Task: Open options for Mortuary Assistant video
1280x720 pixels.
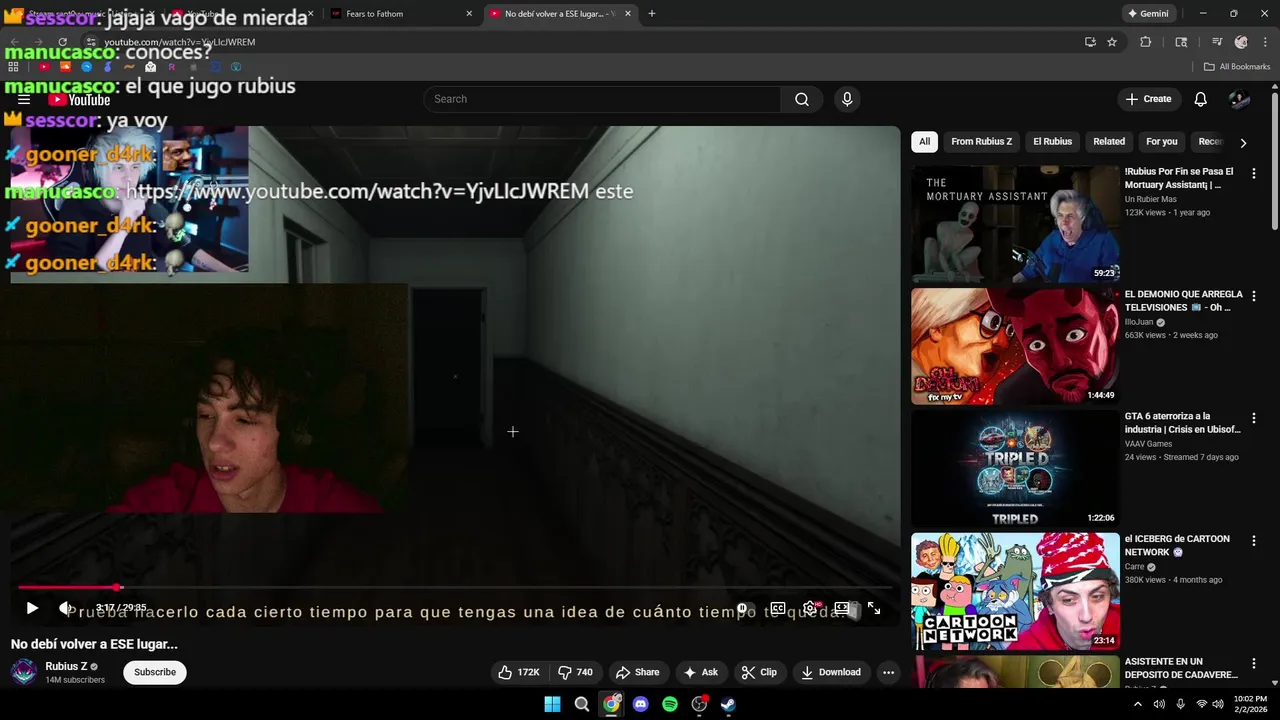Action: pos(1253,173)
